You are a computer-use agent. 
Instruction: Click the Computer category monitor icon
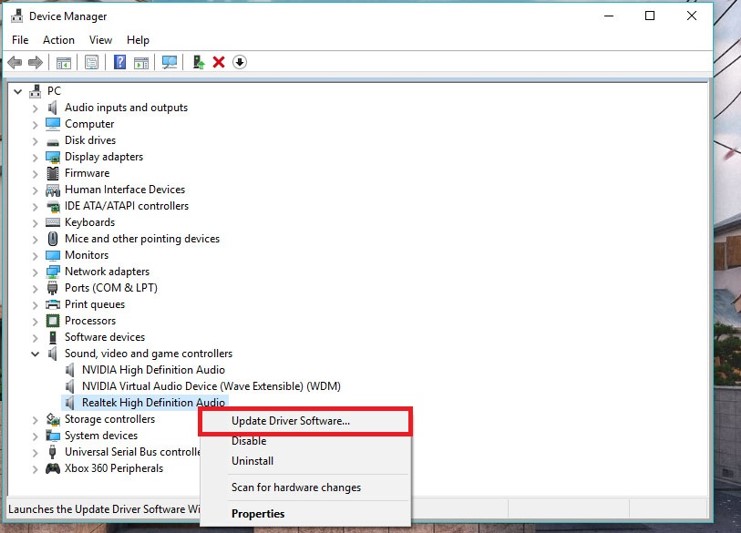point(52,124)
